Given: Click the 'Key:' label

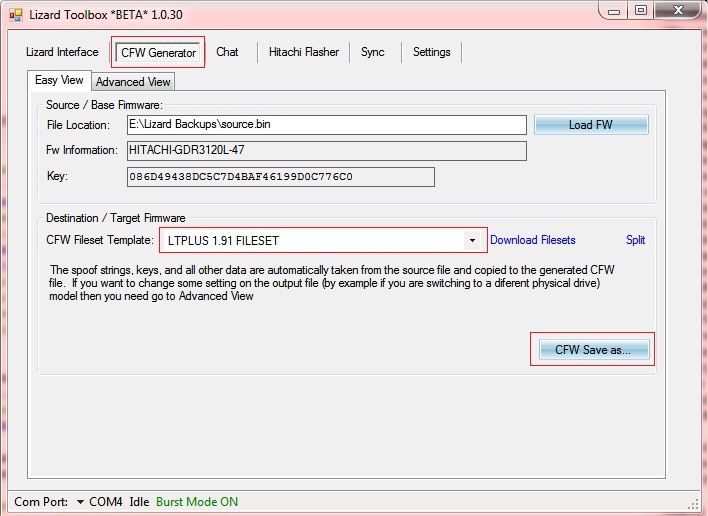Looking at the screenshot, I should coord(57,176).
